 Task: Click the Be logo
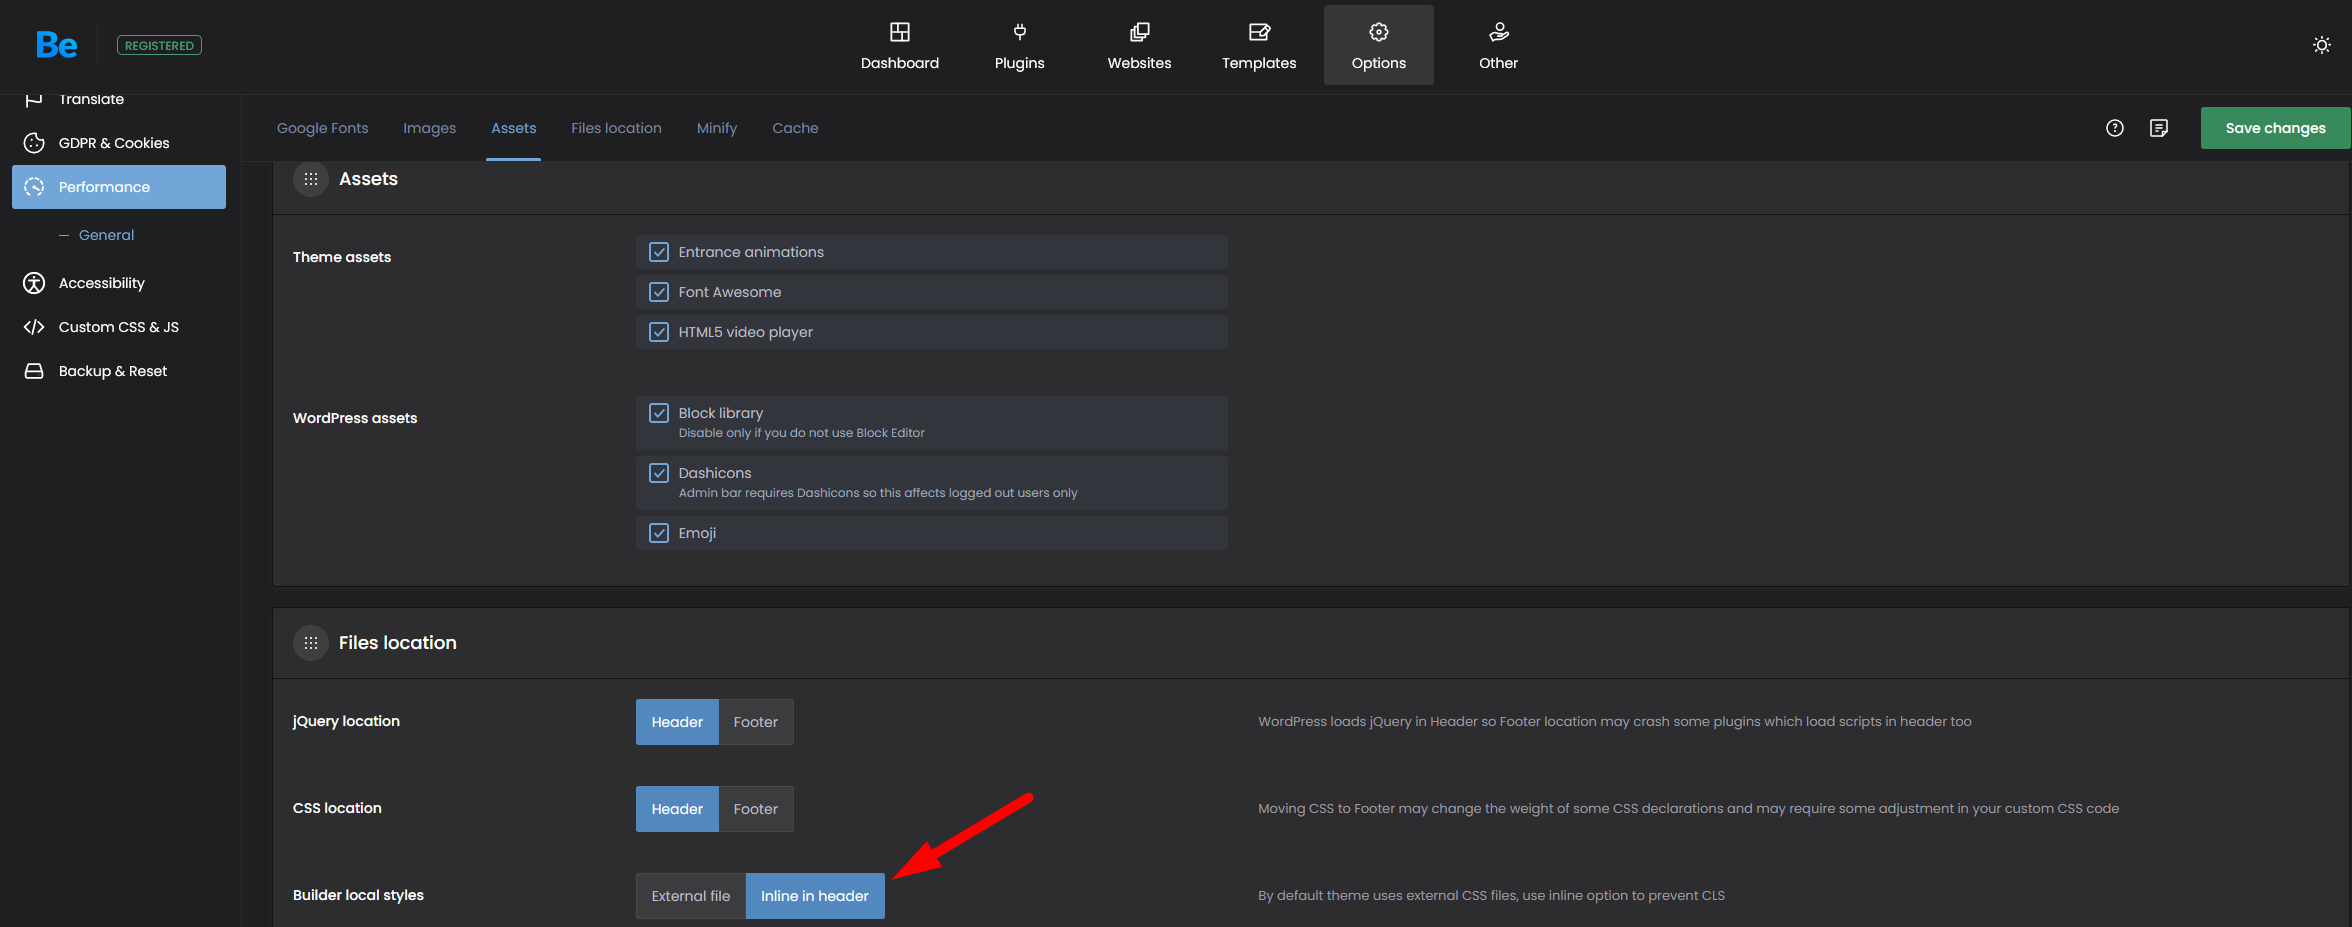56,45
